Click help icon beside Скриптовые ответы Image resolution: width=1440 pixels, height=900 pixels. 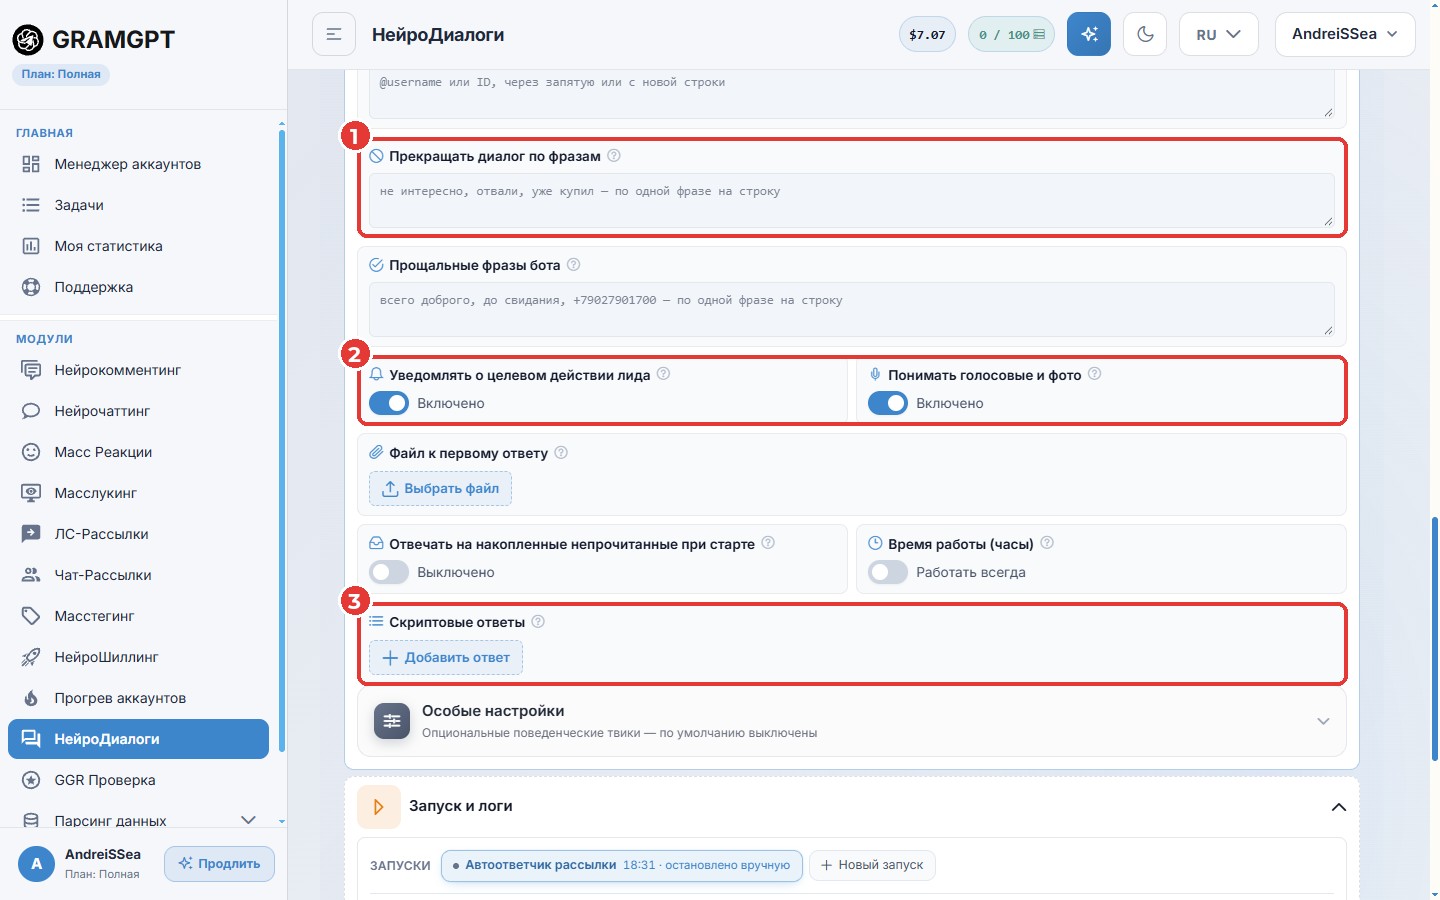click(538, 622)
